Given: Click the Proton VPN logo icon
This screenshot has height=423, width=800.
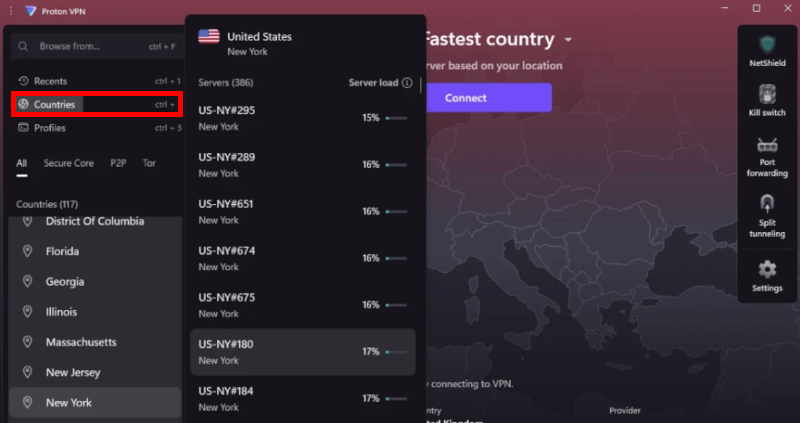Looking at the screenshot, I should tap(31, 11).
